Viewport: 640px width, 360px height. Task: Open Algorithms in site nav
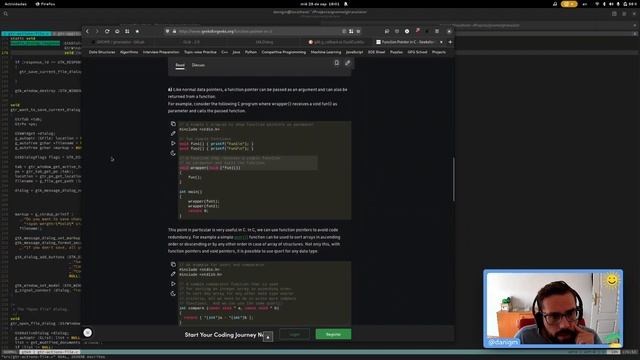(x=129, y=52)
